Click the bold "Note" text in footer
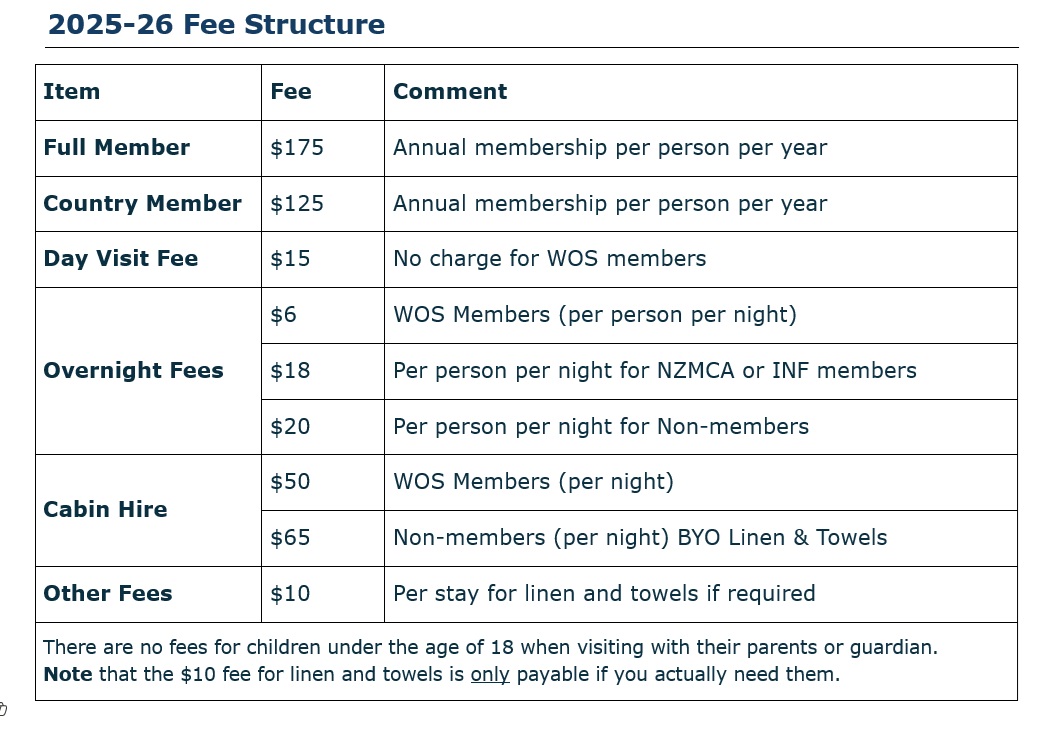The width and height of the screenshot is (1049, 729). pyautogui.click(x=67, y=675)
